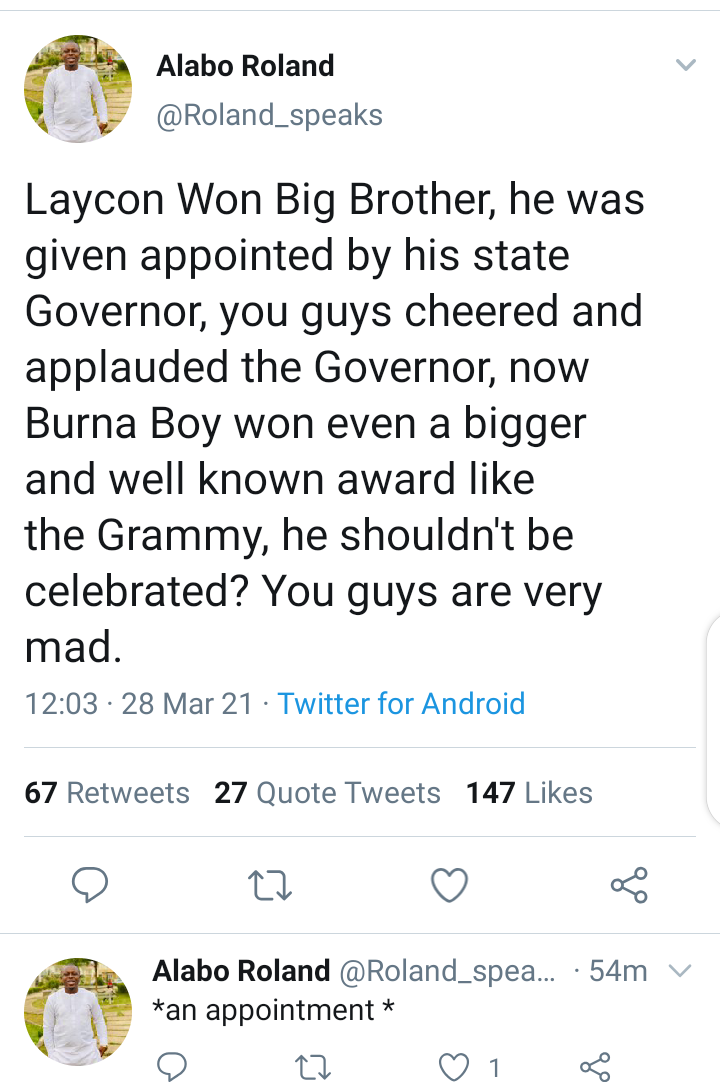This screenshot has height=1082, width=720.
Task: Reply to the 'an appointment' tweet
Action: (x=173, y=1066)
